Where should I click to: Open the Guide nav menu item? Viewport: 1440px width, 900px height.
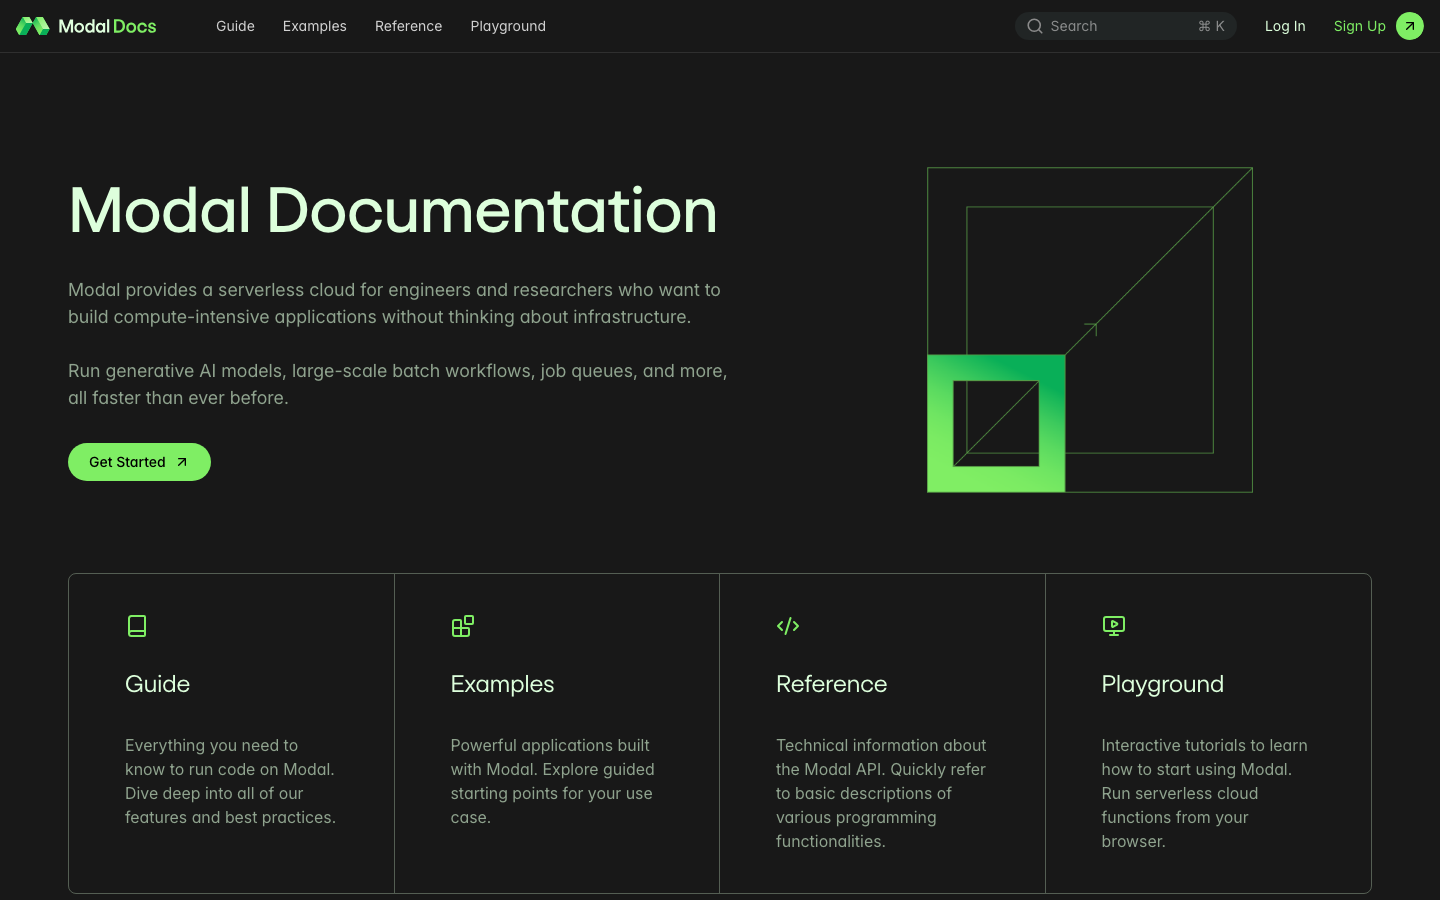click(235, 26)
